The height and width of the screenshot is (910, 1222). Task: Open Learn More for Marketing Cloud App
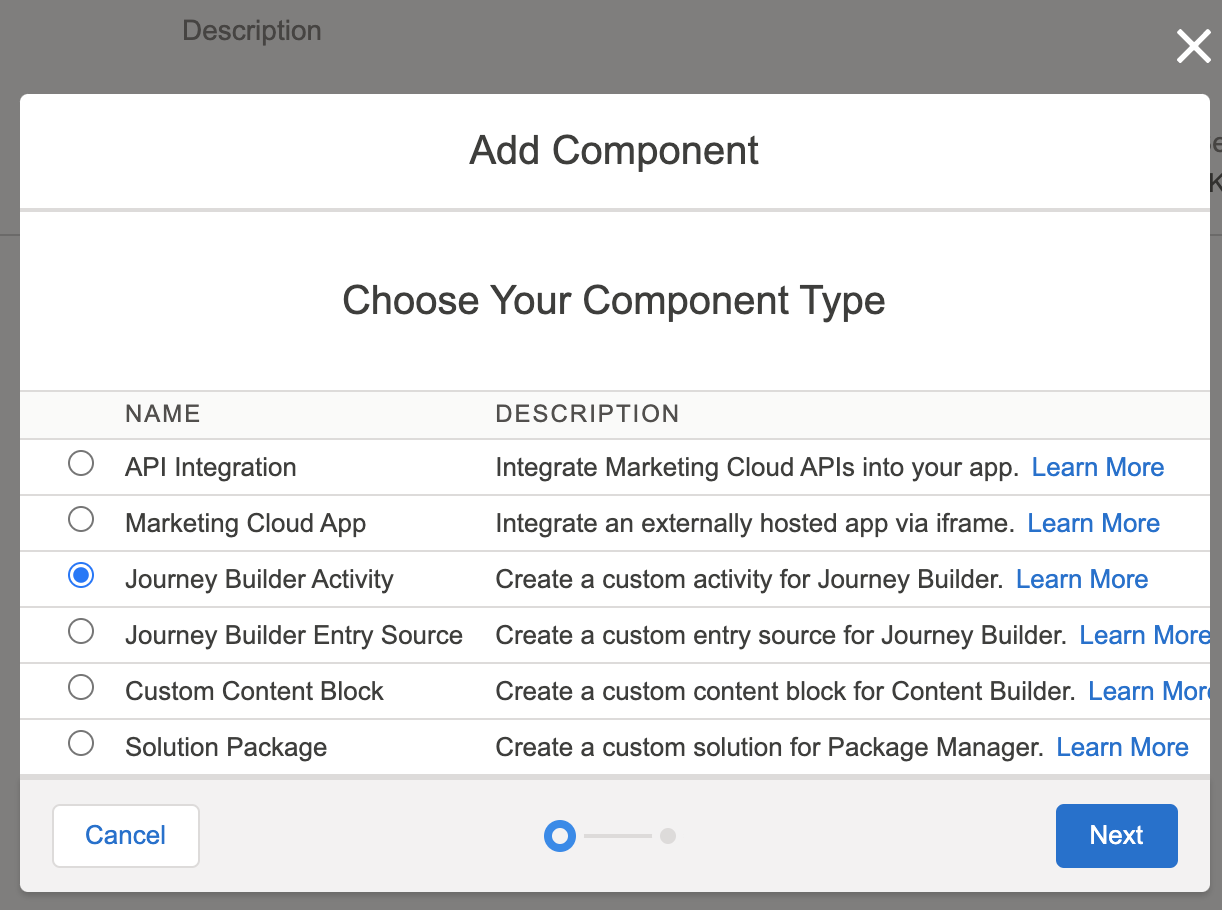[1093, 523]
